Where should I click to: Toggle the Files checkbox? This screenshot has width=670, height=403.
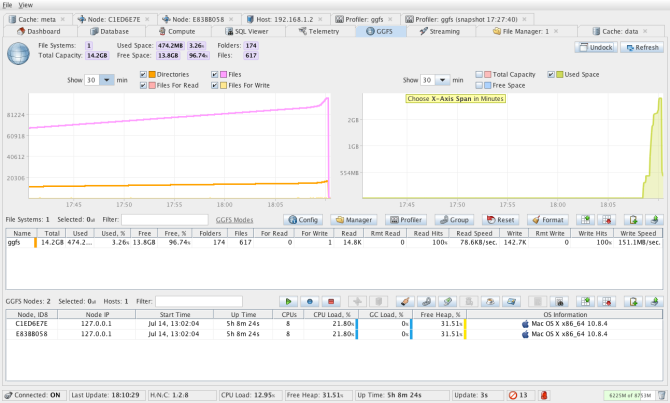(x=215, y=74)
